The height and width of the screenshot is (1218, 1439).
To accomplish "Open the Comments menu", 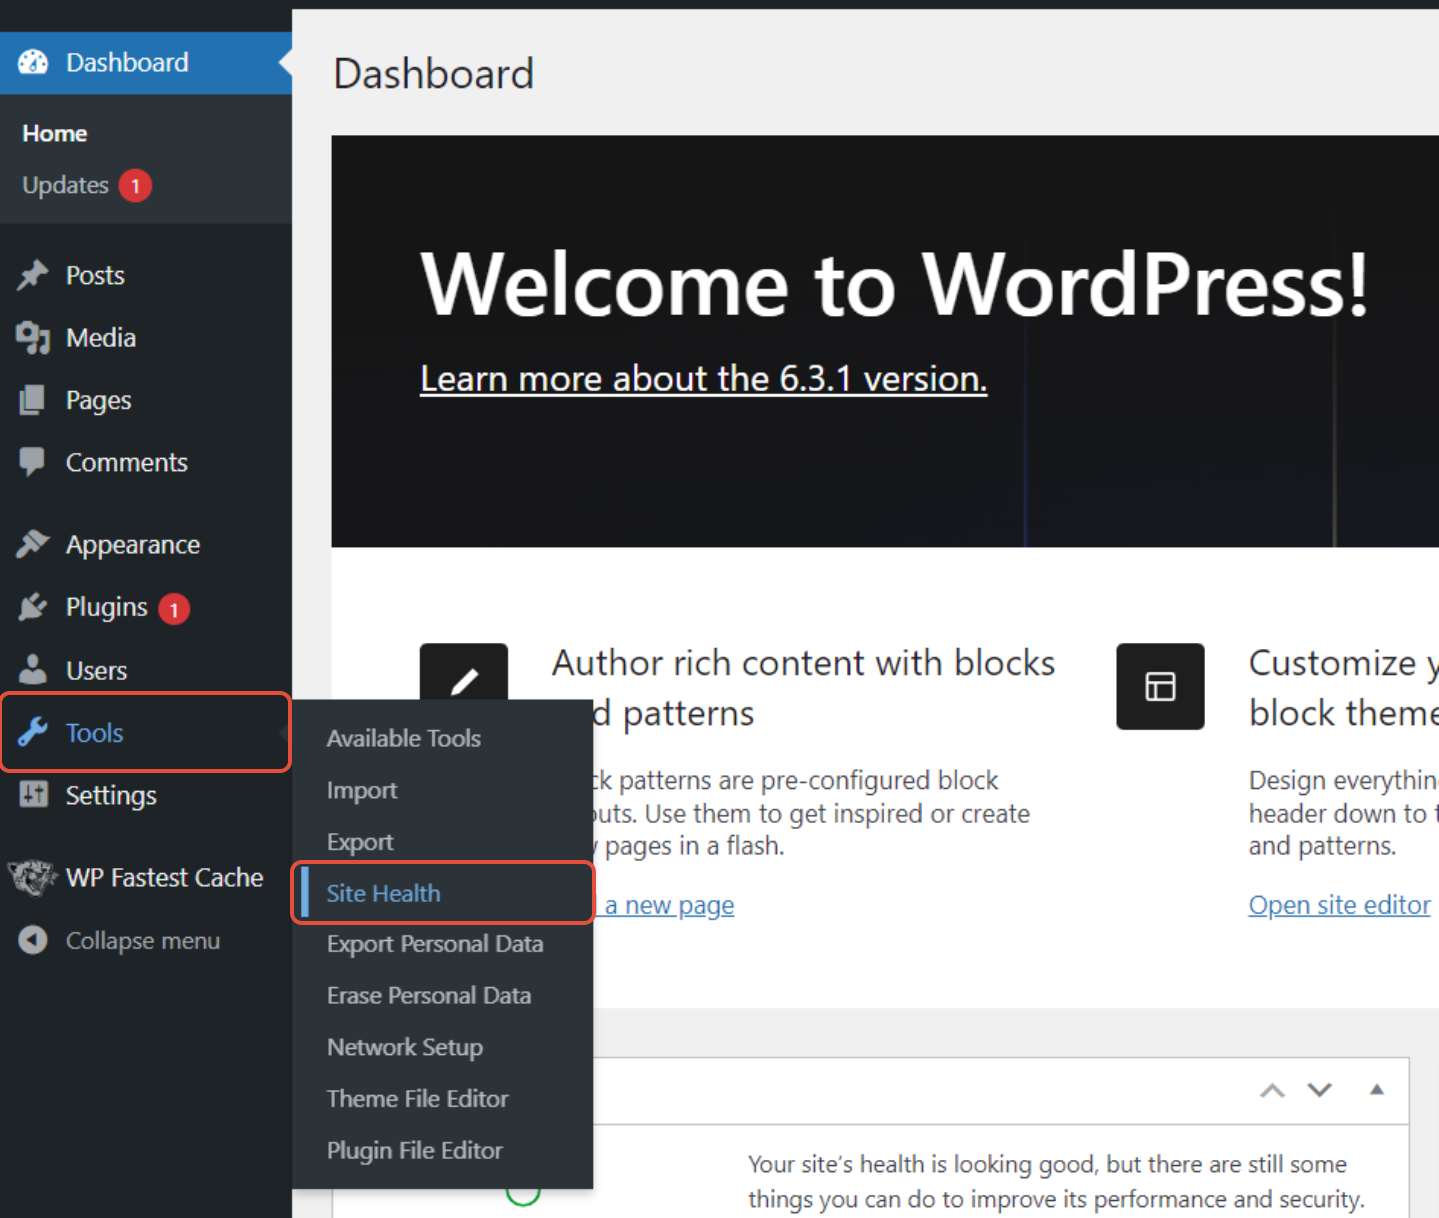I will [x=127, y=462].
